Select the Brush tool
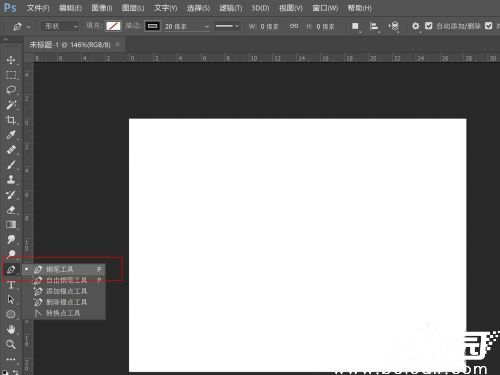This screenshot has height=375, width=500. 11,165
